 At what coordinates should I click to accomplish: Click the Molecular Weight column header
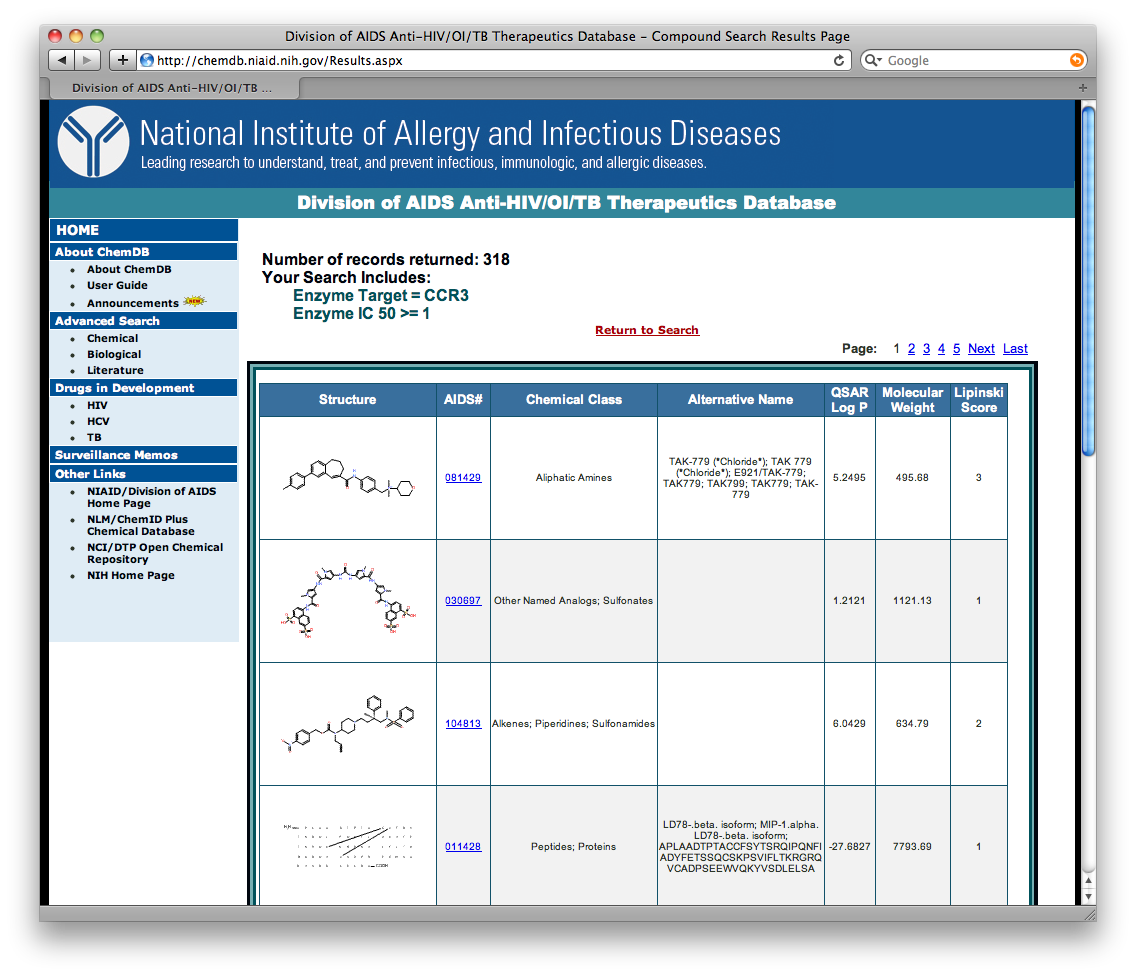pyautogui.click(x=912, y=400)
